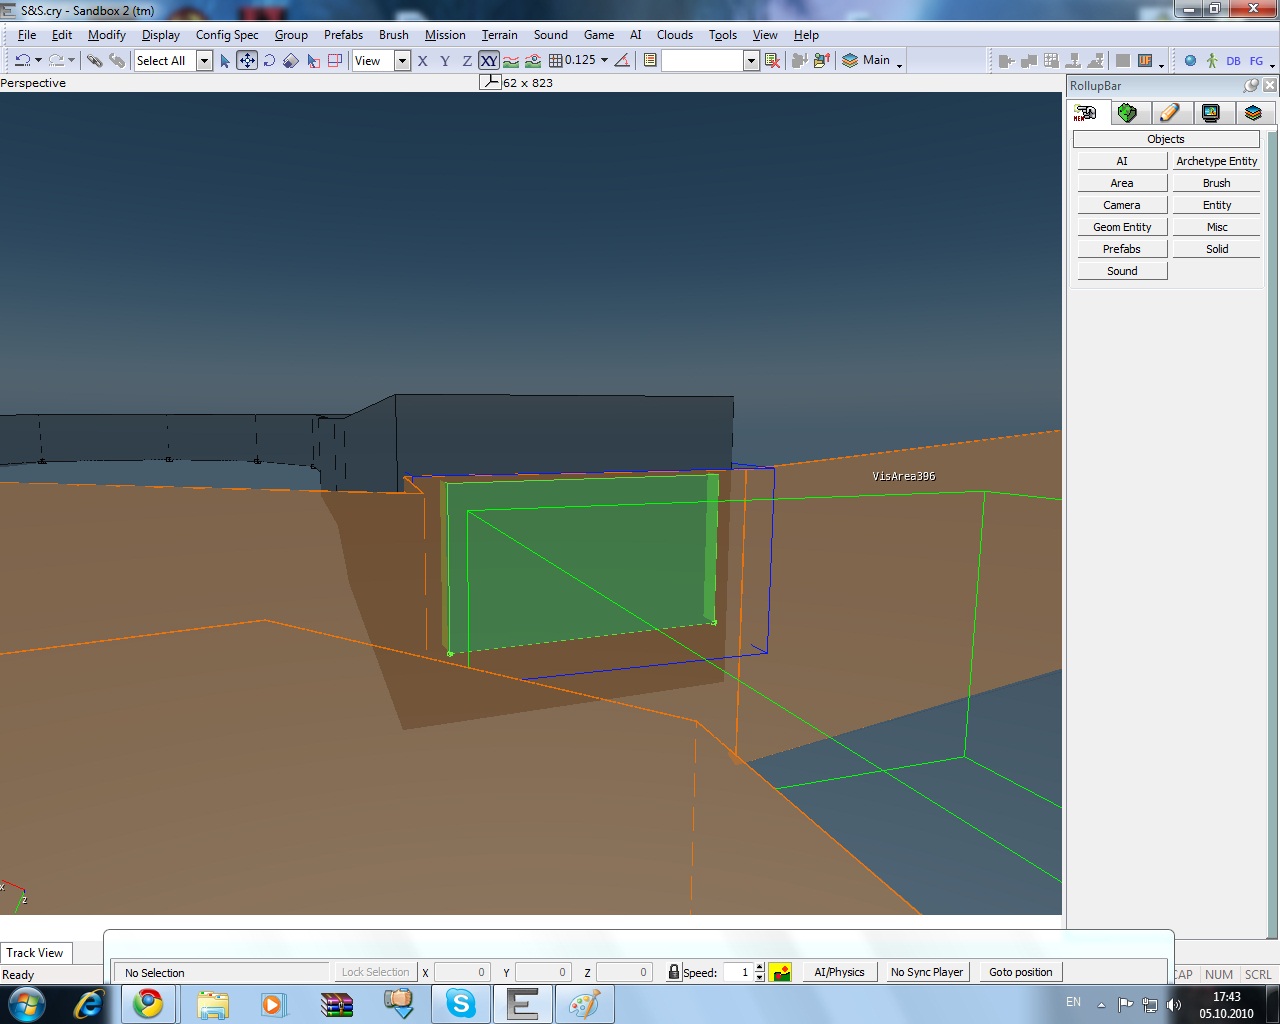Activate the Rotate tool icon
Viewport: 1280px width, 1024px height.
269,61
